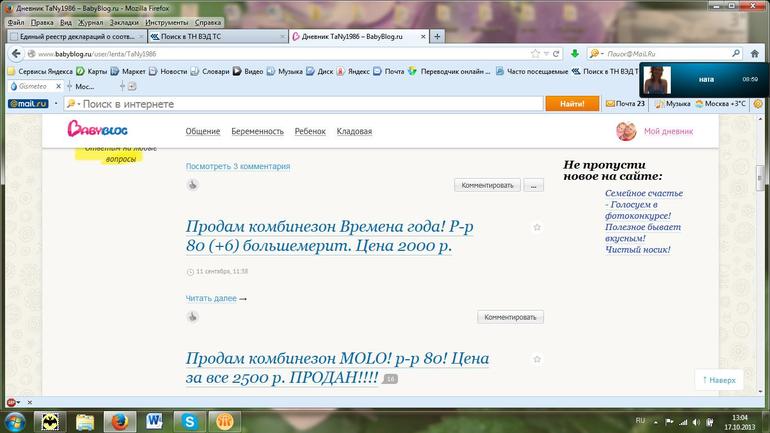Click the search magnifier in Mail.Ru search box
The image size is (770, 433).
click(x=736, y=53)
